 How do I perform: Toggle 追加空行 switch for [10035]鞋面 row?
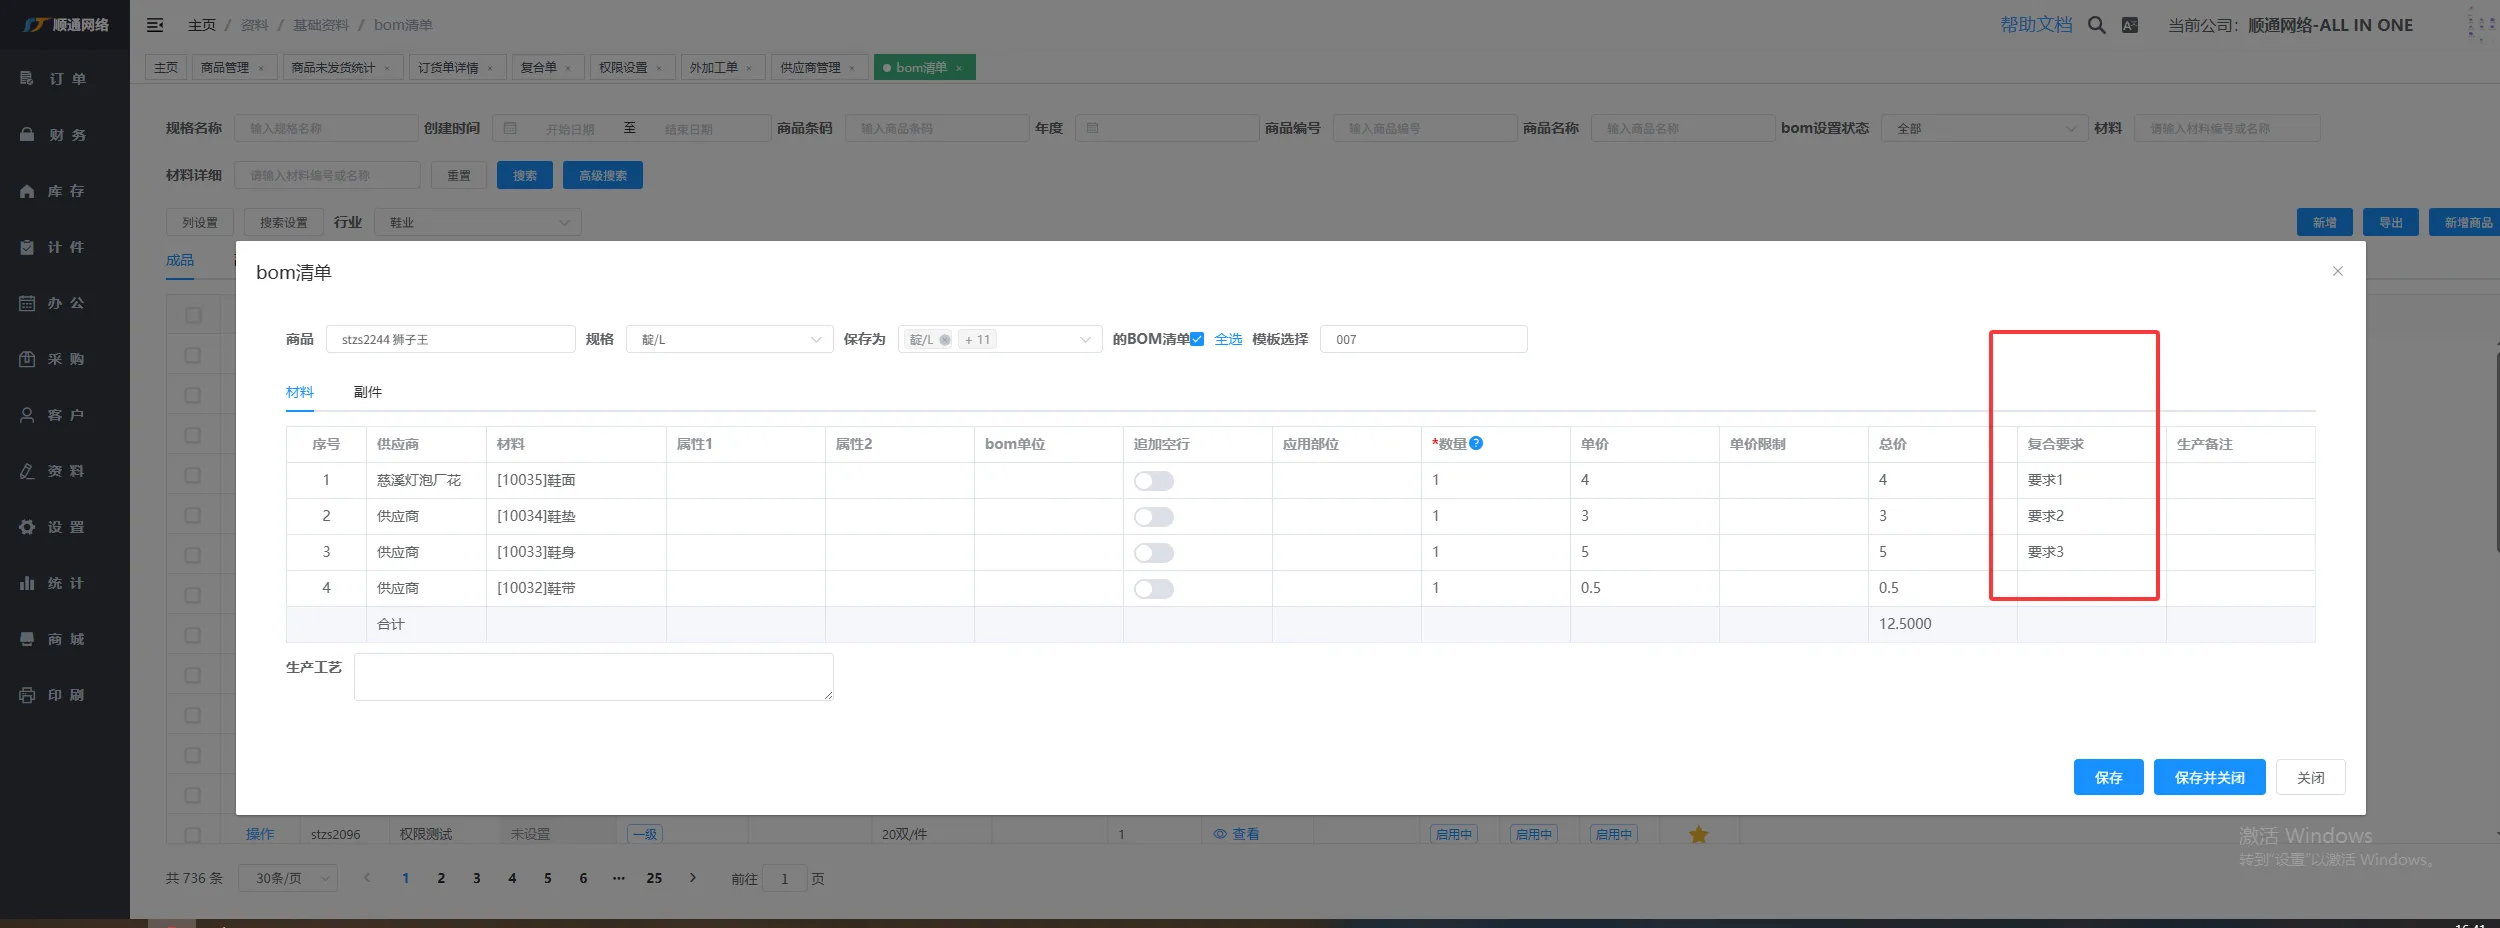pyautogui.click(x=1153, y=481)
